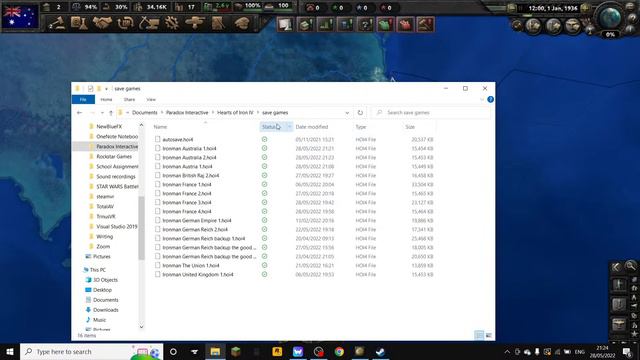This screenshot has height=360, width=640.
Task: Open Minecraft block icon on taskbar
Action: (236, 351)
